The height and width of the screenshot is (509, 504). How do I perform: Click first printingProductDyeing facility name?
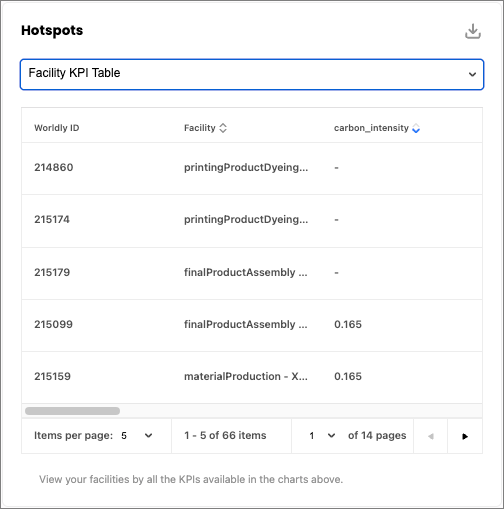[246, 167]
